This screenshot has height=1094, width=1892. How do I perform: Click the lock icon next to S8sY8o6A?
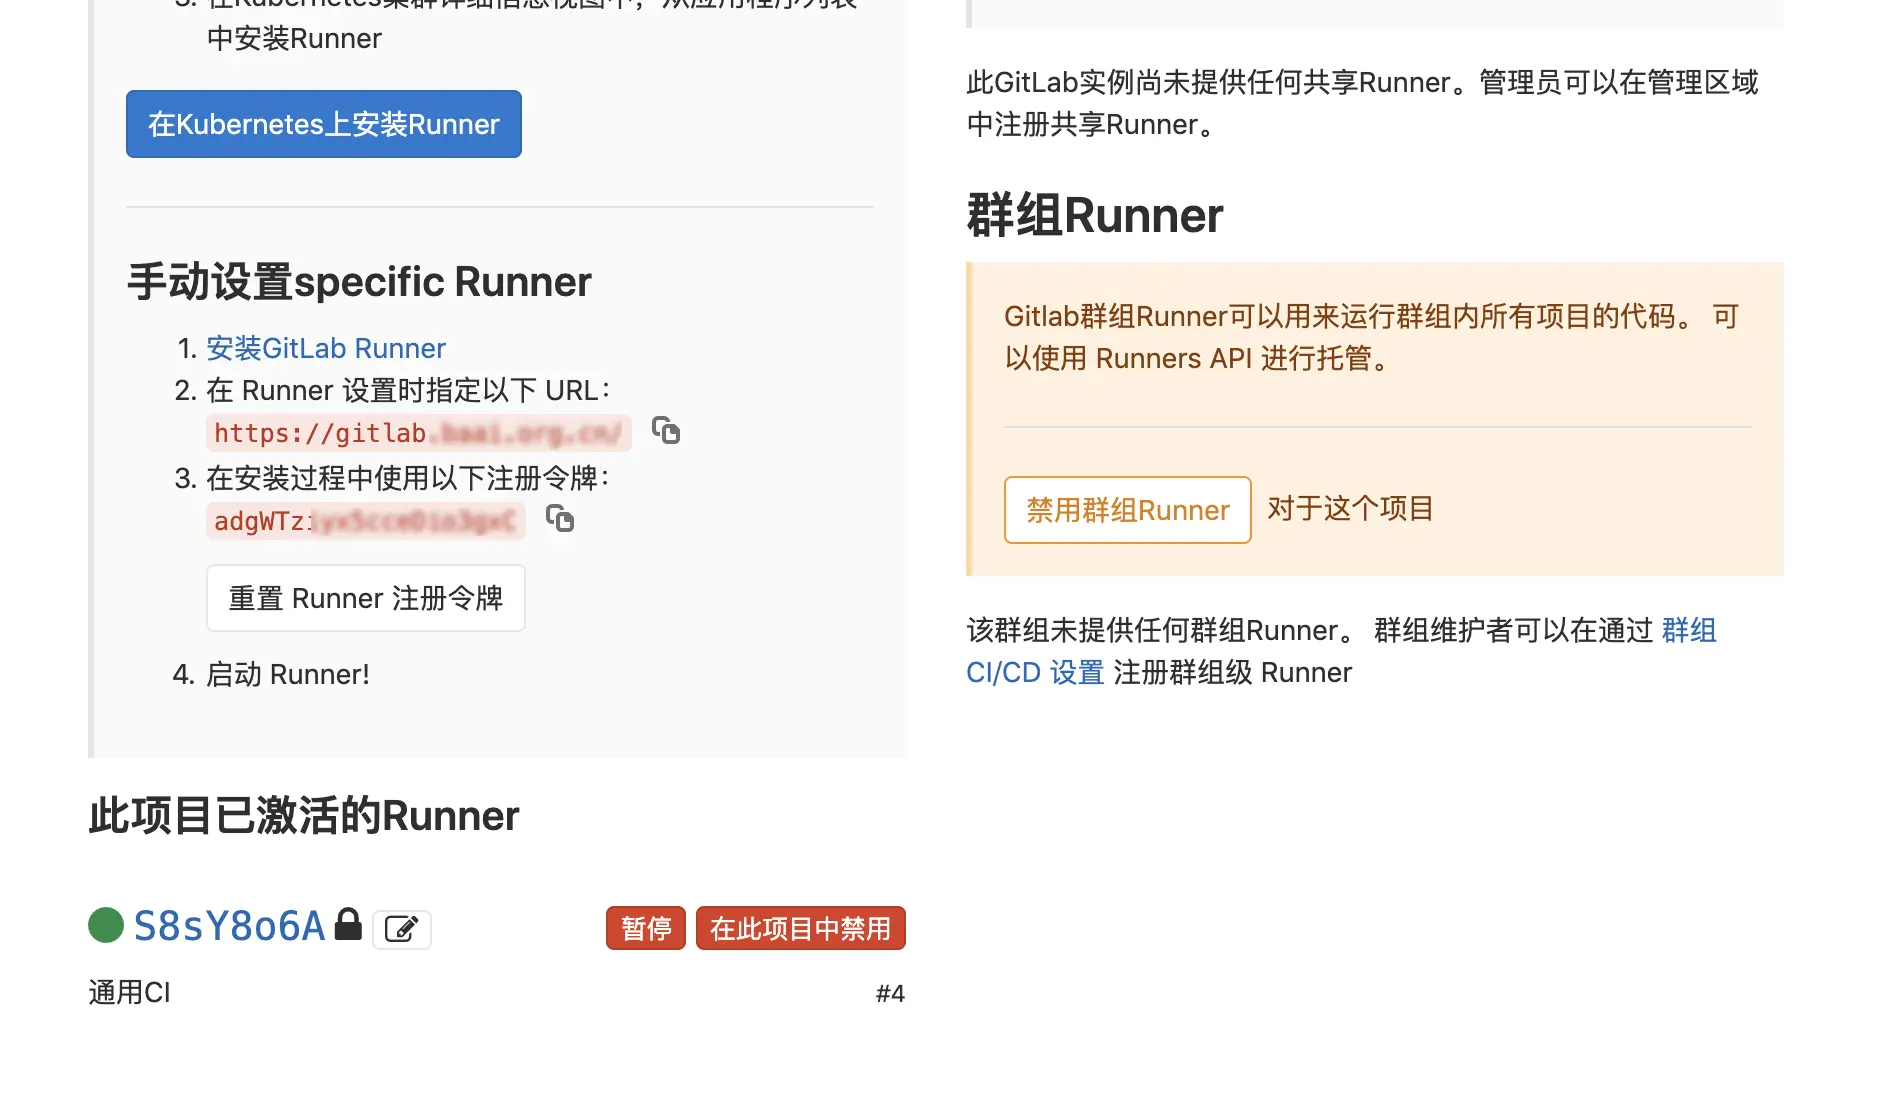coord(348,924)
